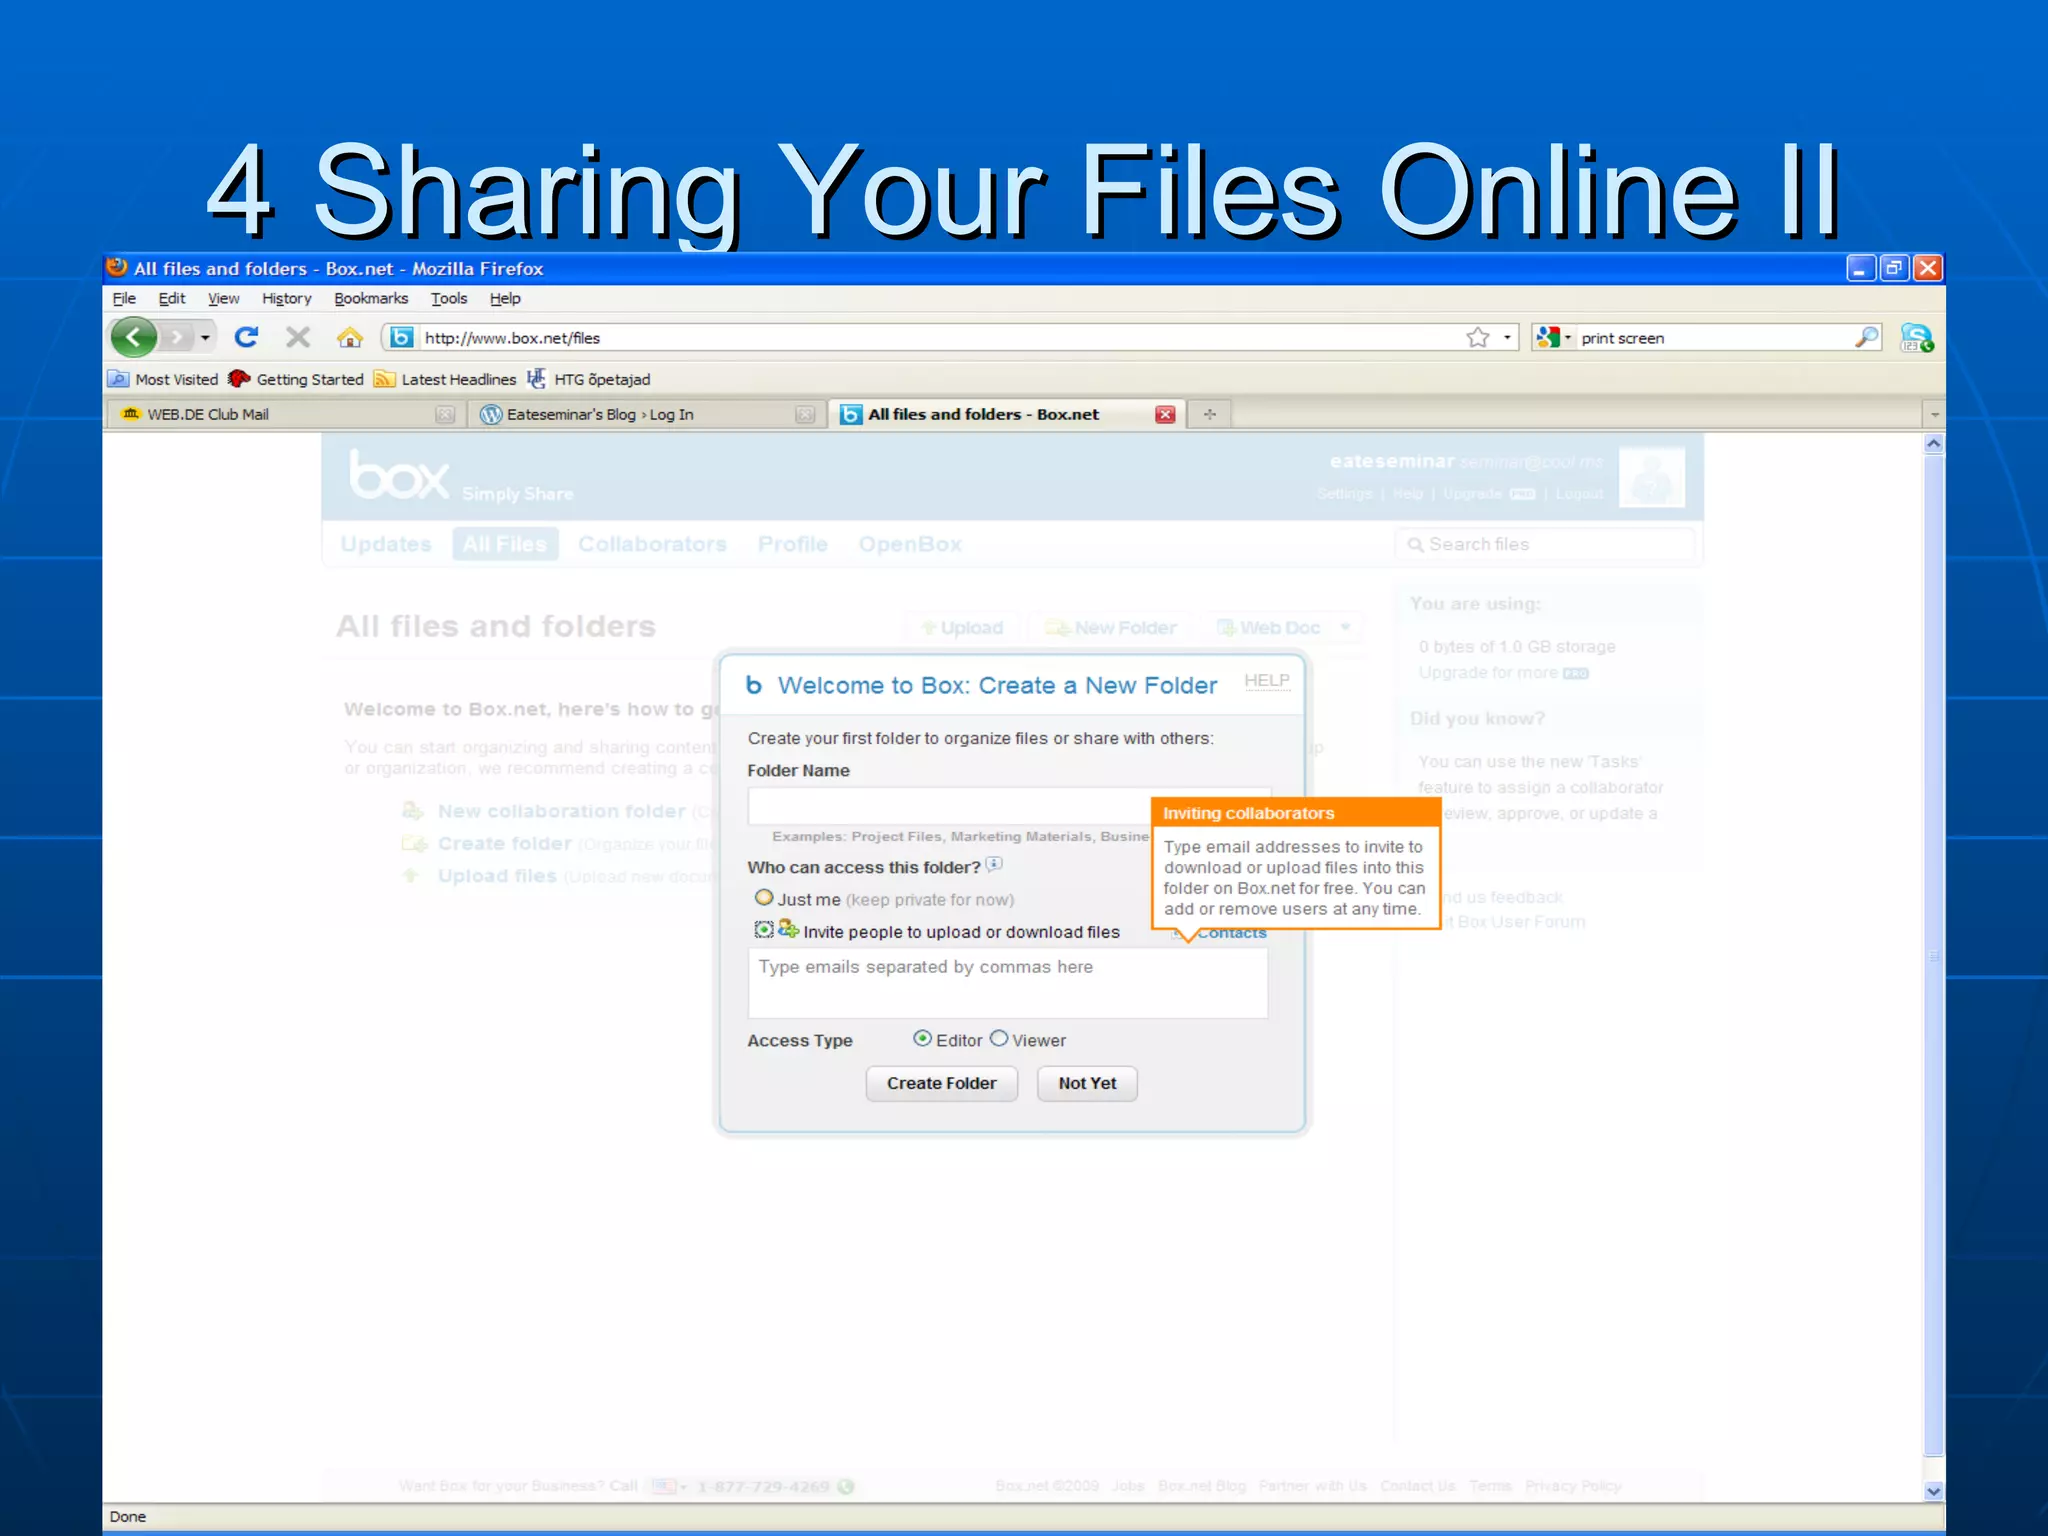Open the list all tabs dropdown

pyautogui.click(x=1934, y=414)
